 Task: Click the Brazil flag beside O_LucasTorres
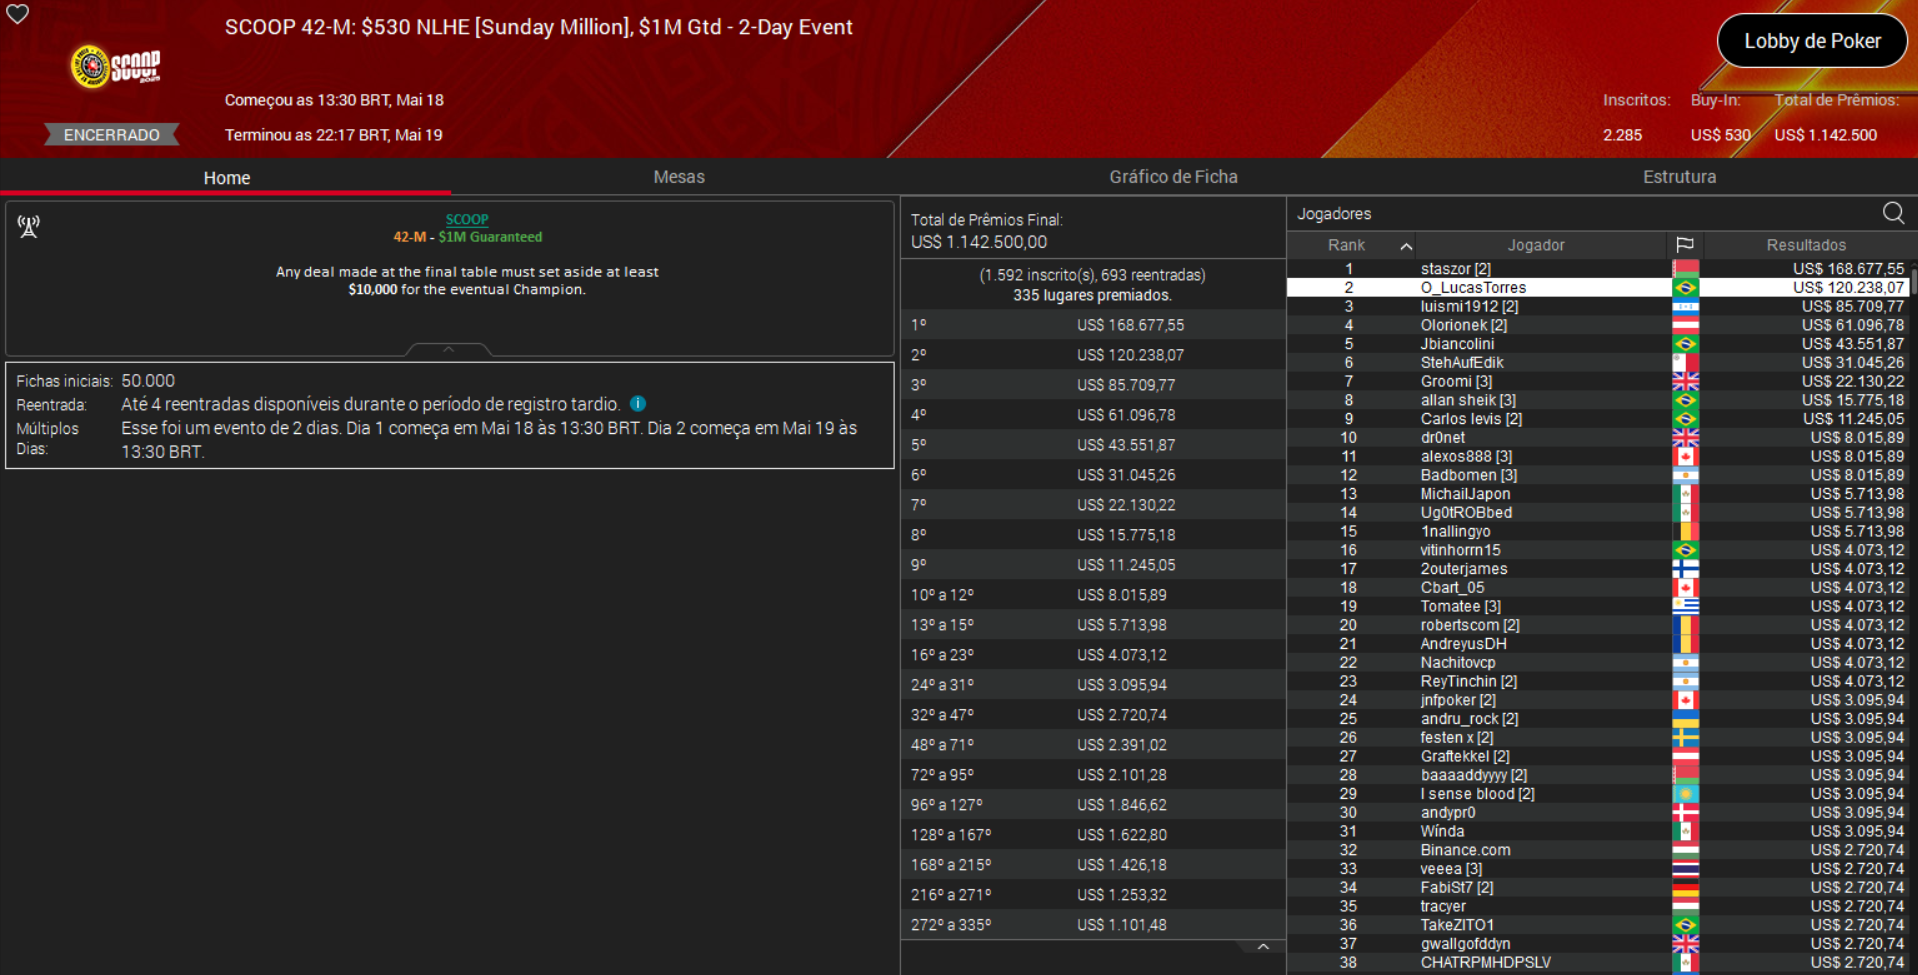point(1685,288)
